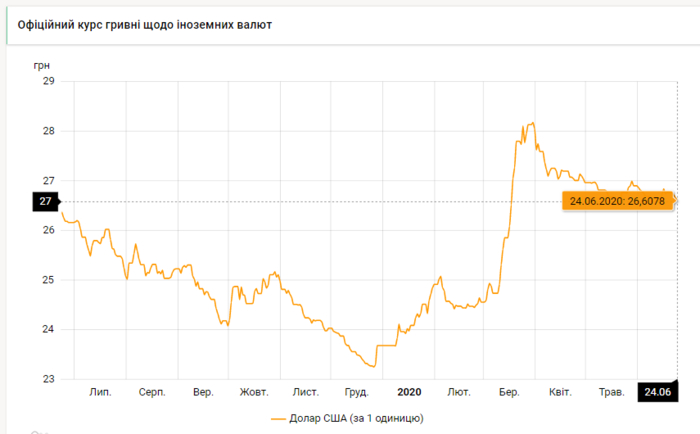This screenshot has height=434, width=700.
Task: Click the bold 2020 year label
Action: point(410,392)
